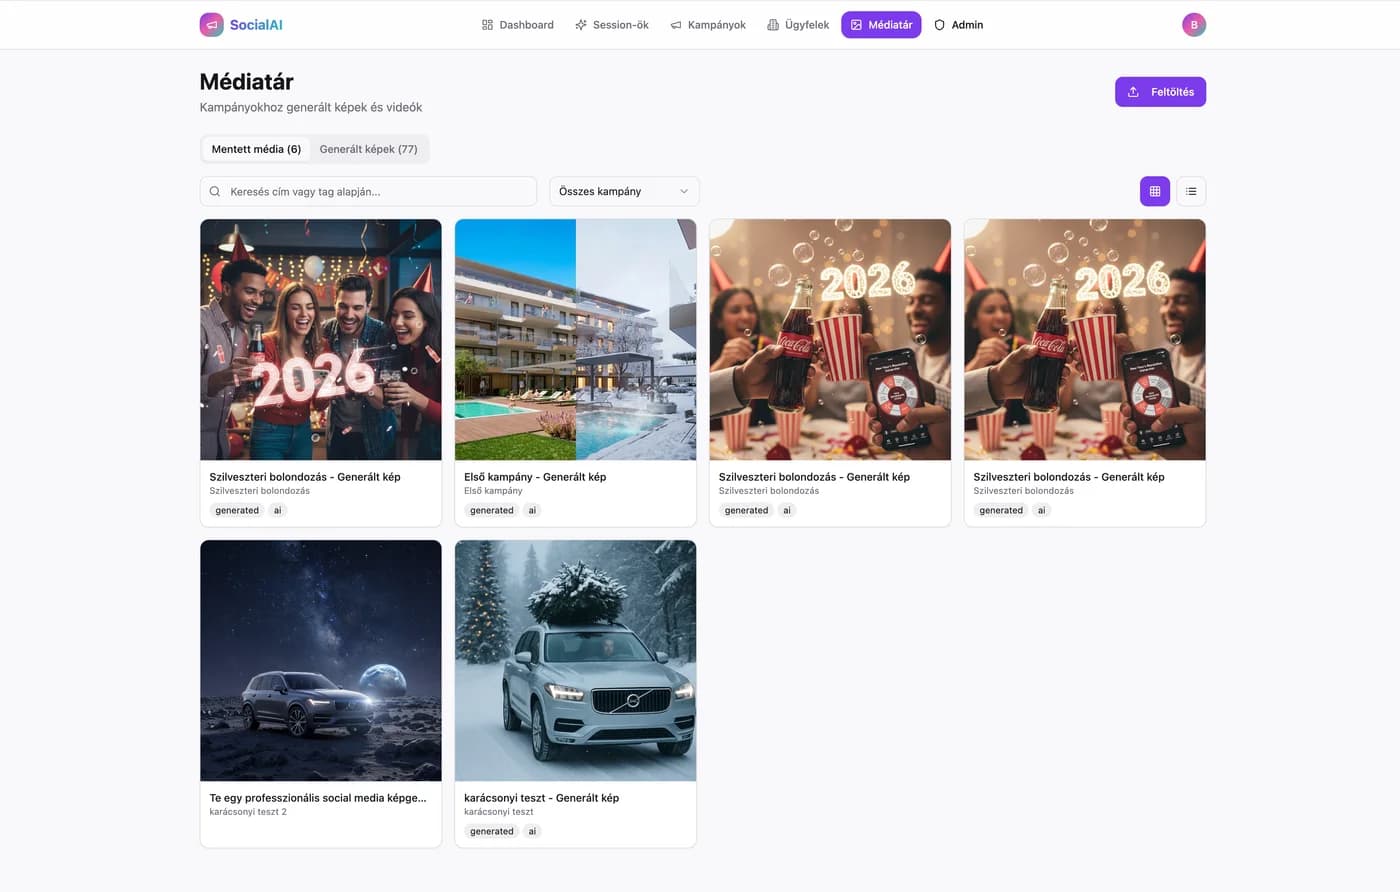Open the Admin section
1400x892 pixels.
coord(958,25)
